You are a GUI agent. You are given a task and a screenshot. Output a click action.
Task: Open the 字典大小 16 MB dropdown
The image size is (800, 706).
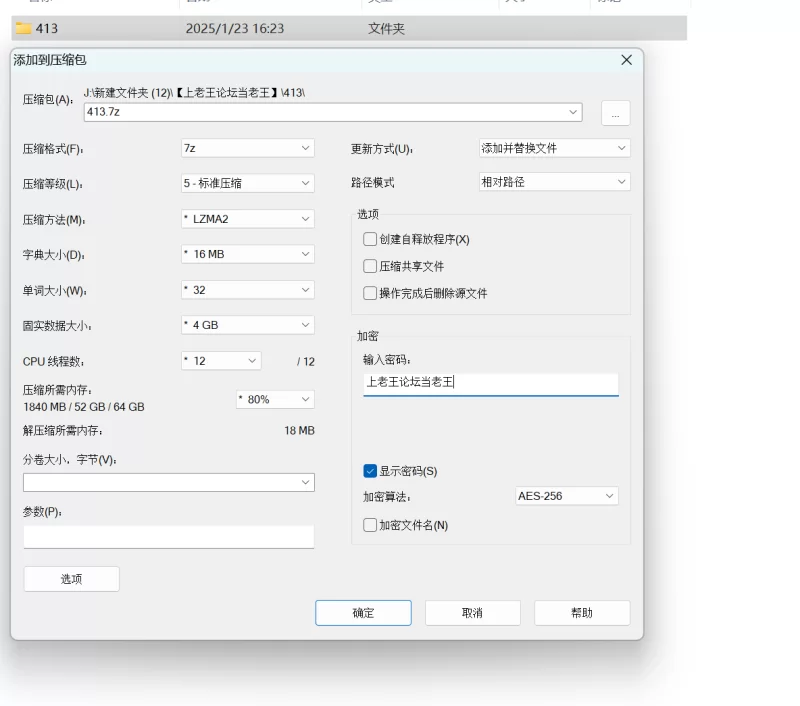click(248, 254)
